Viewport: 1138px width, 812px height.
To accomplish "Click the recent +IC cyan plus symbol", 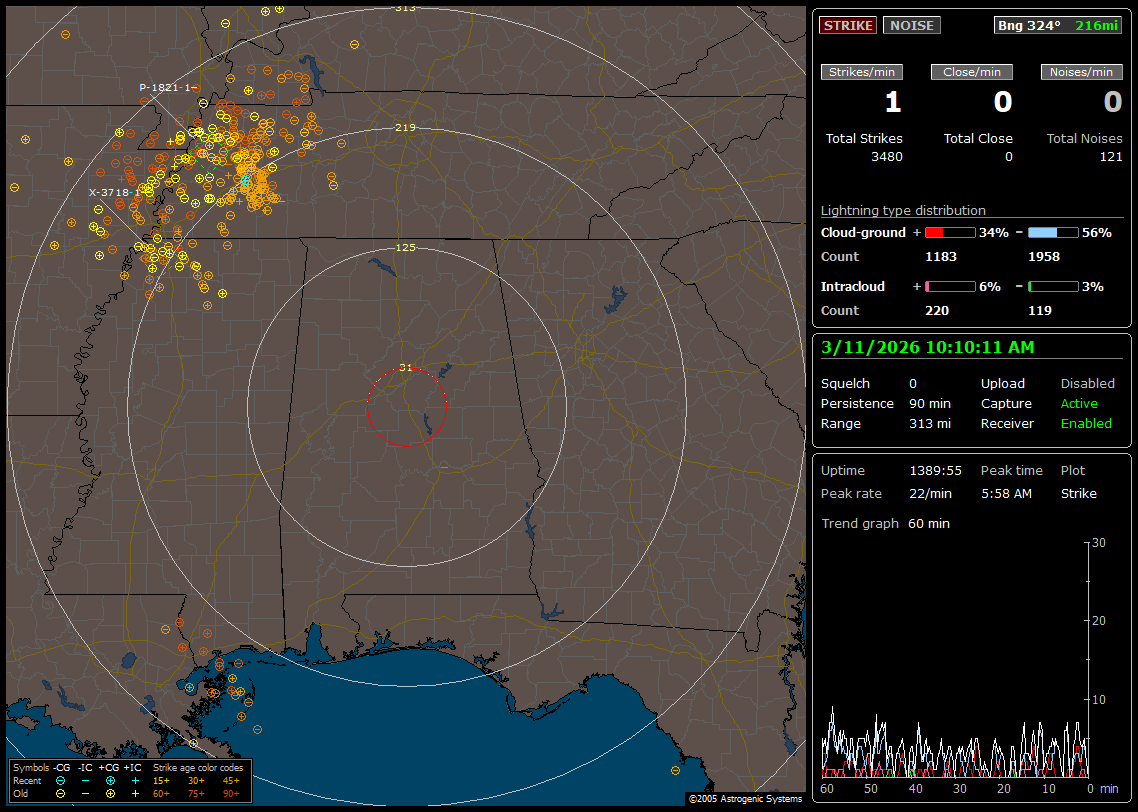I will pyautogui.click(x=135, y=780).
